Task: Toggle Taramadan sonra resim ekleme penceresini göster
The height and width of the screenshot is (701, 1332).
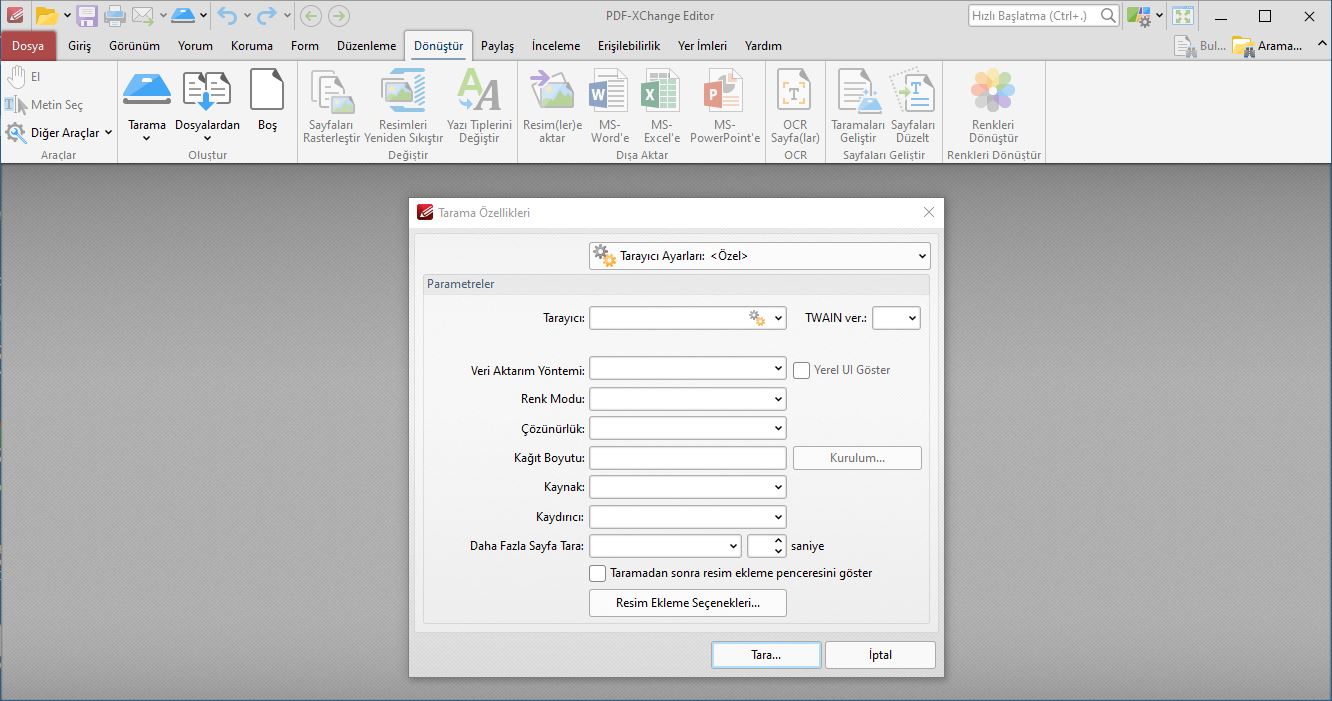Action: click(x=597, y=573)
